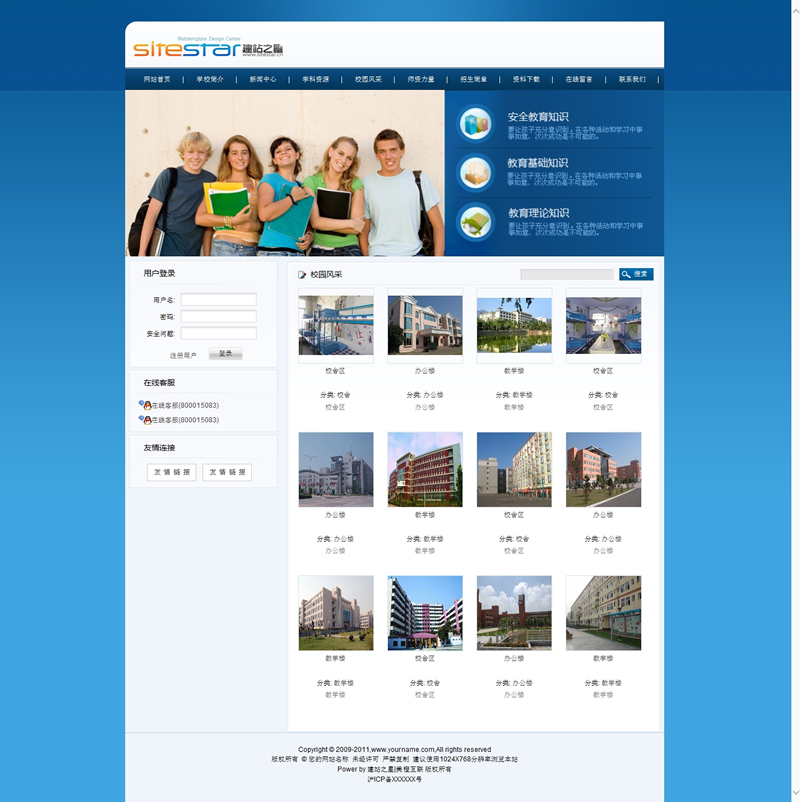
Task: Click the first 友情链接 button
Action: 171,472
